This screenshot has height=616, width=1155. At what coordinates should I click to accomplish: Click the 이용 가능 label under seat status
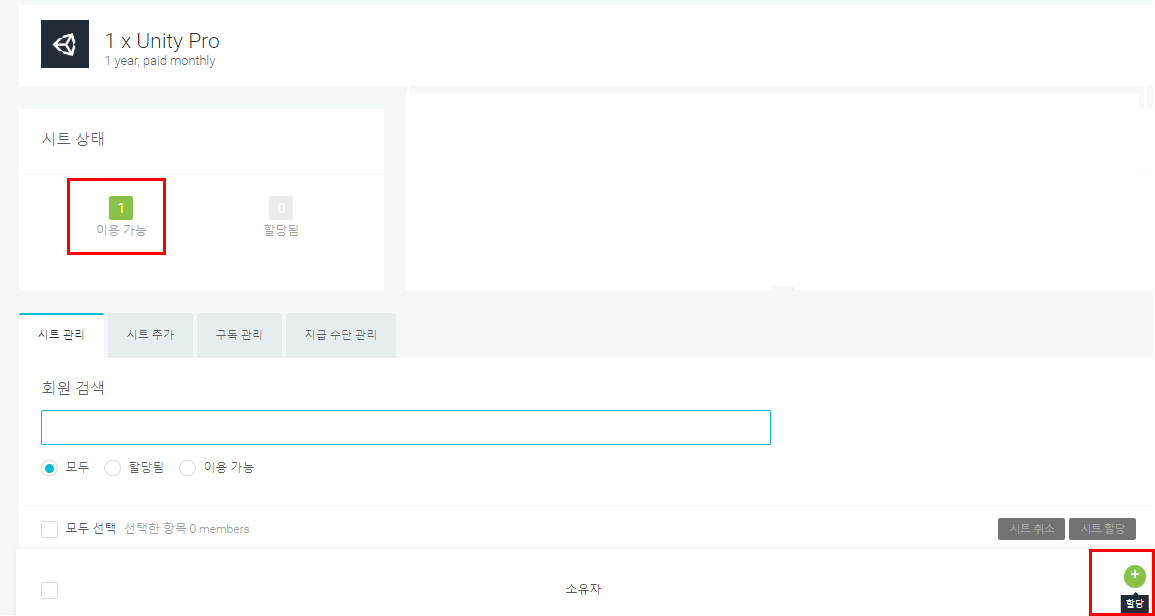click(x=122, y=230)
